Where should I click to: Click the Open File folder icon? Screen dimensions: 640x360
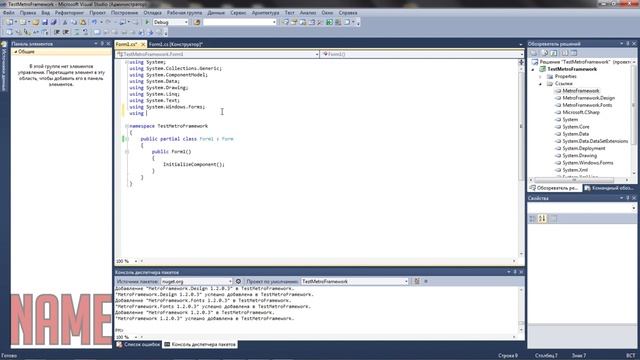36,22
